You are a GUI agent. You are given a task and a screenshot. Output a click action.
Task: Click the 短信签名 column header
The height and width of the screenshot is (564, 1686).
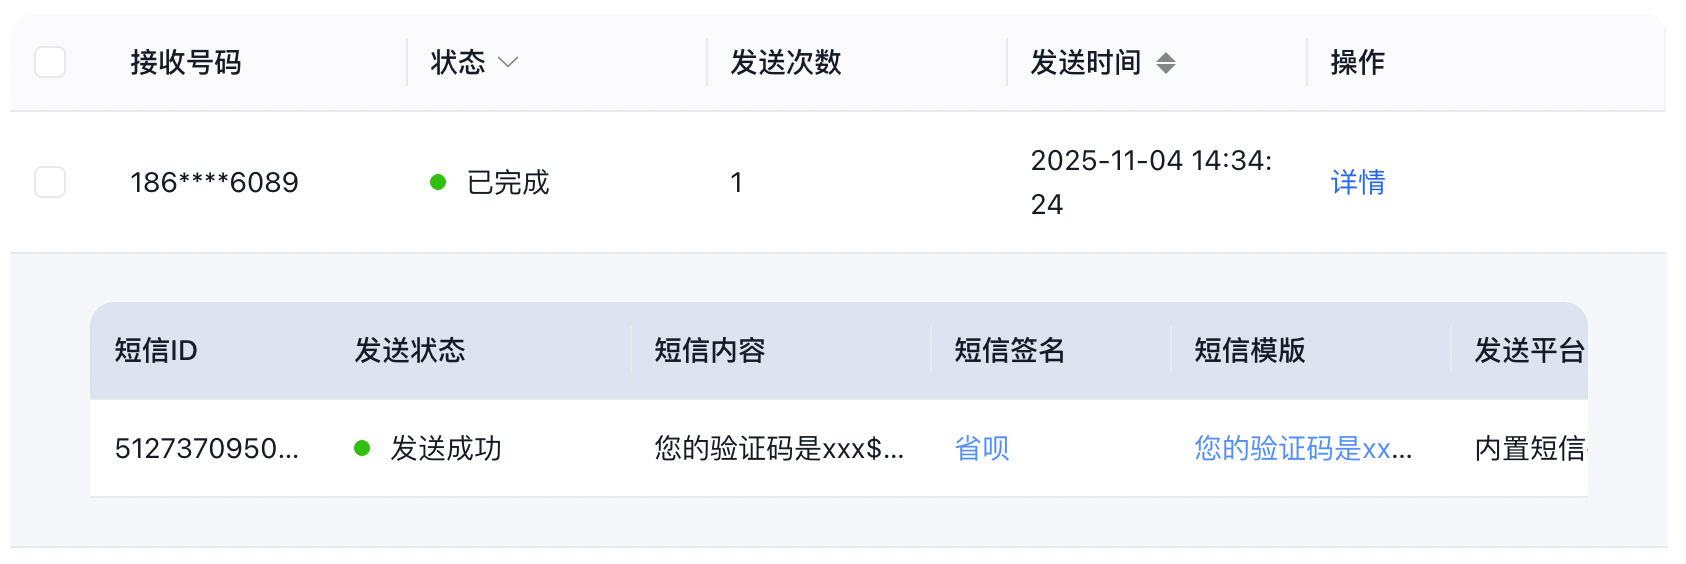click(1010, 351)
